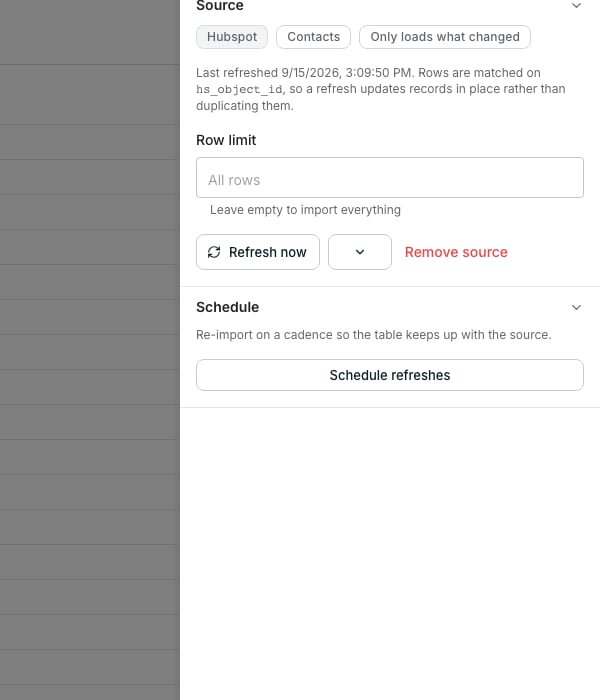Viewport: 600px width, 700px height.
Task: Collapse the Schedule section chevron
Action: point(576,307)
